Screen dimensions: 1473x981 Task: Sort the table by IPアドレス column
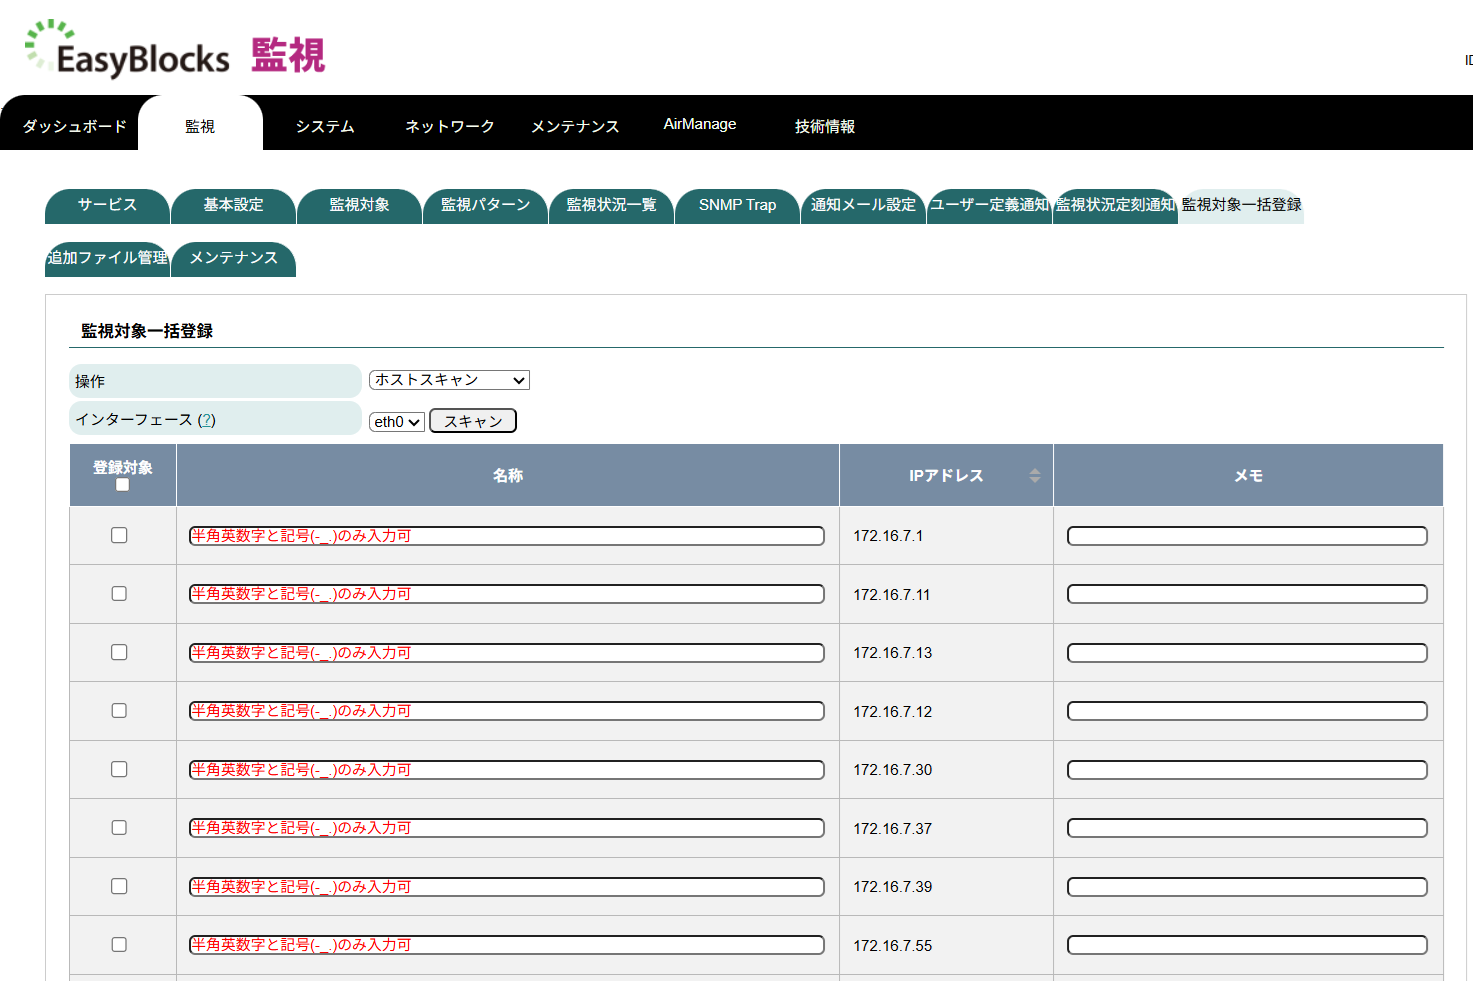click(x=1035, y=475)
